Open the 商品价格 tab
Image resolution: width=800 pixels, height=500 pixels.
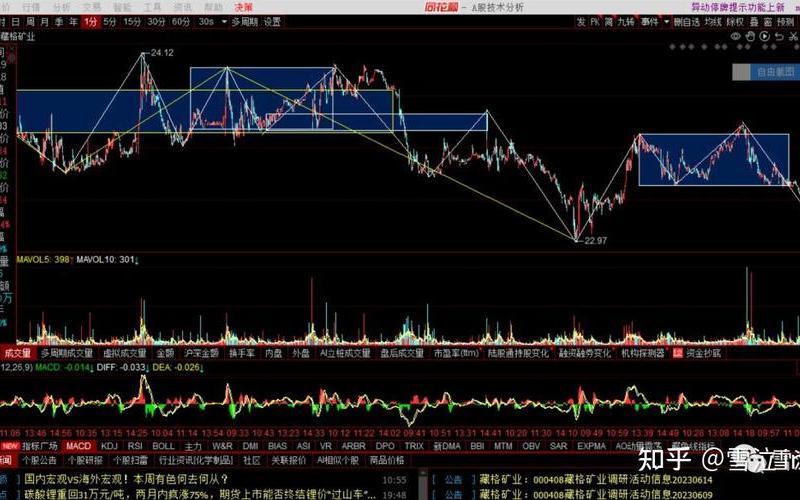point(387,461)
